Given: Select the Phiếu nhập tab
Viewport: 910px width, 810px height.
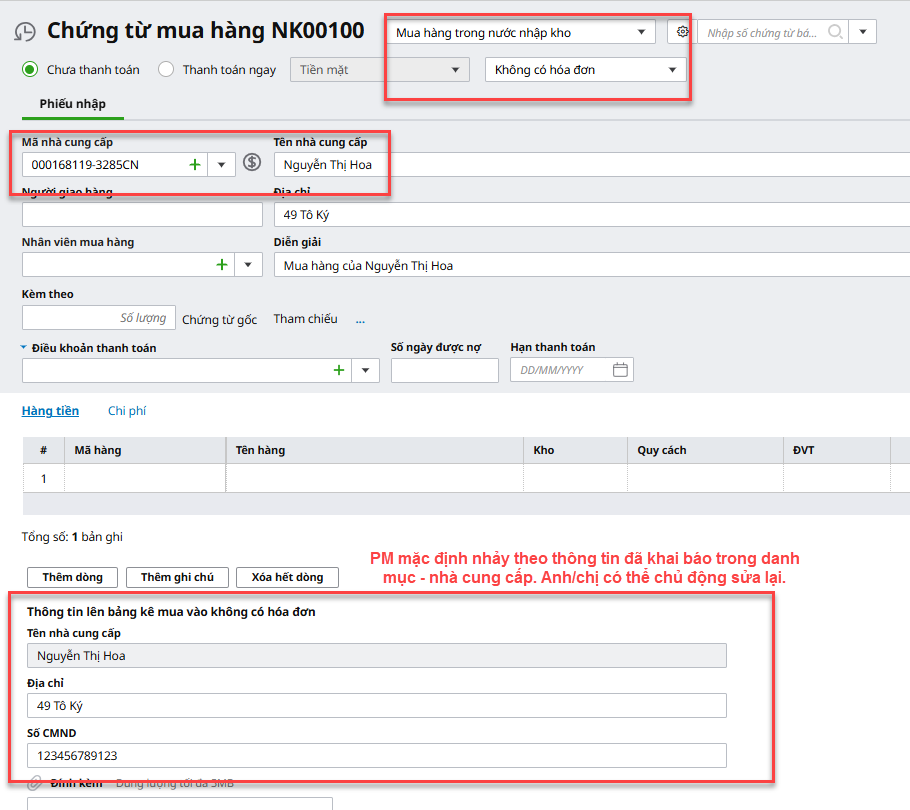Looking at the screenshot, I should (x=72, y=104).
